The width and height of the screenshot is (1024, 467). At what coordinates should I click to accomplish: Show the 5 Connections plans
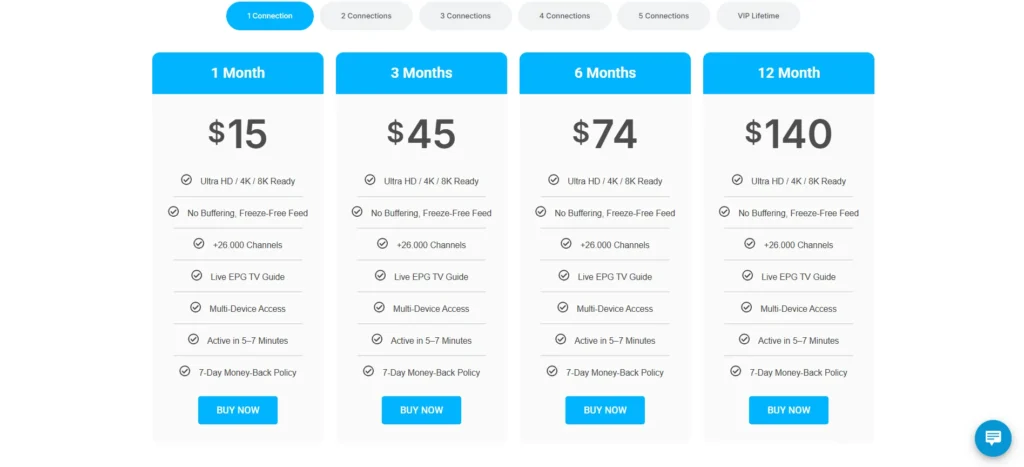663,16
